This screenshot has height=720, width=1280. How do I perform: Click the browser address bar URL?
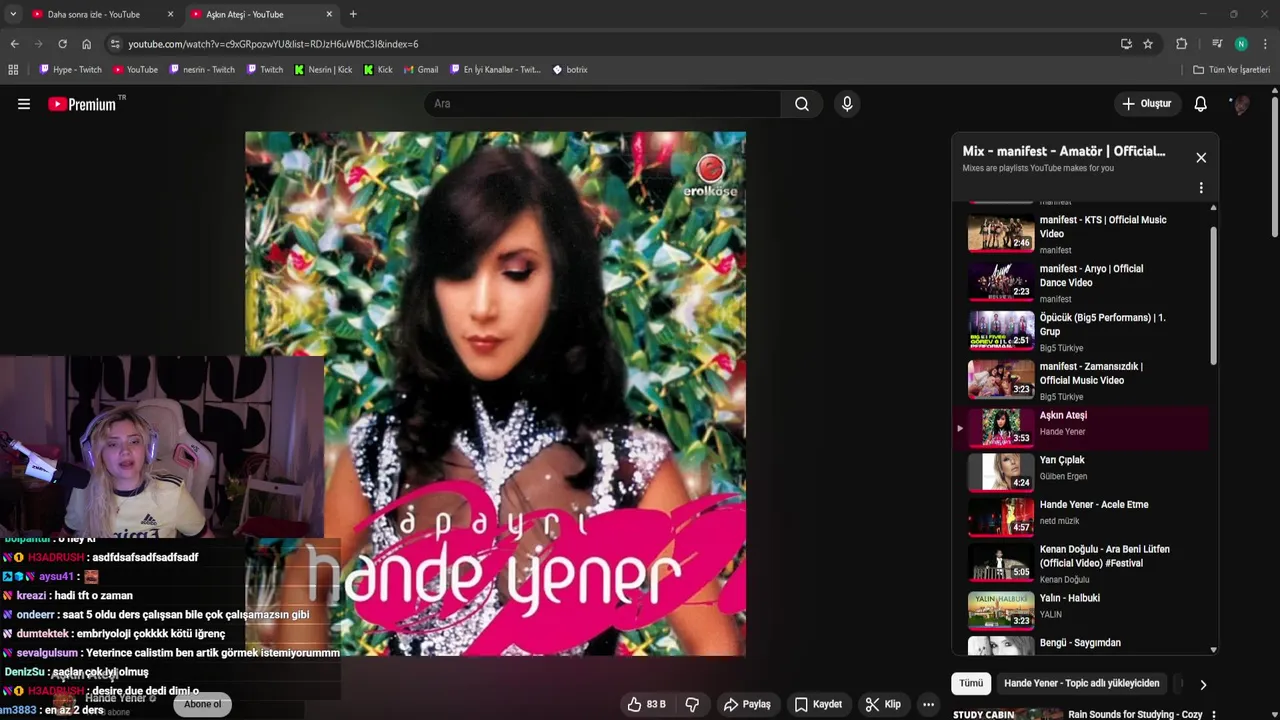tap(273, 44)
